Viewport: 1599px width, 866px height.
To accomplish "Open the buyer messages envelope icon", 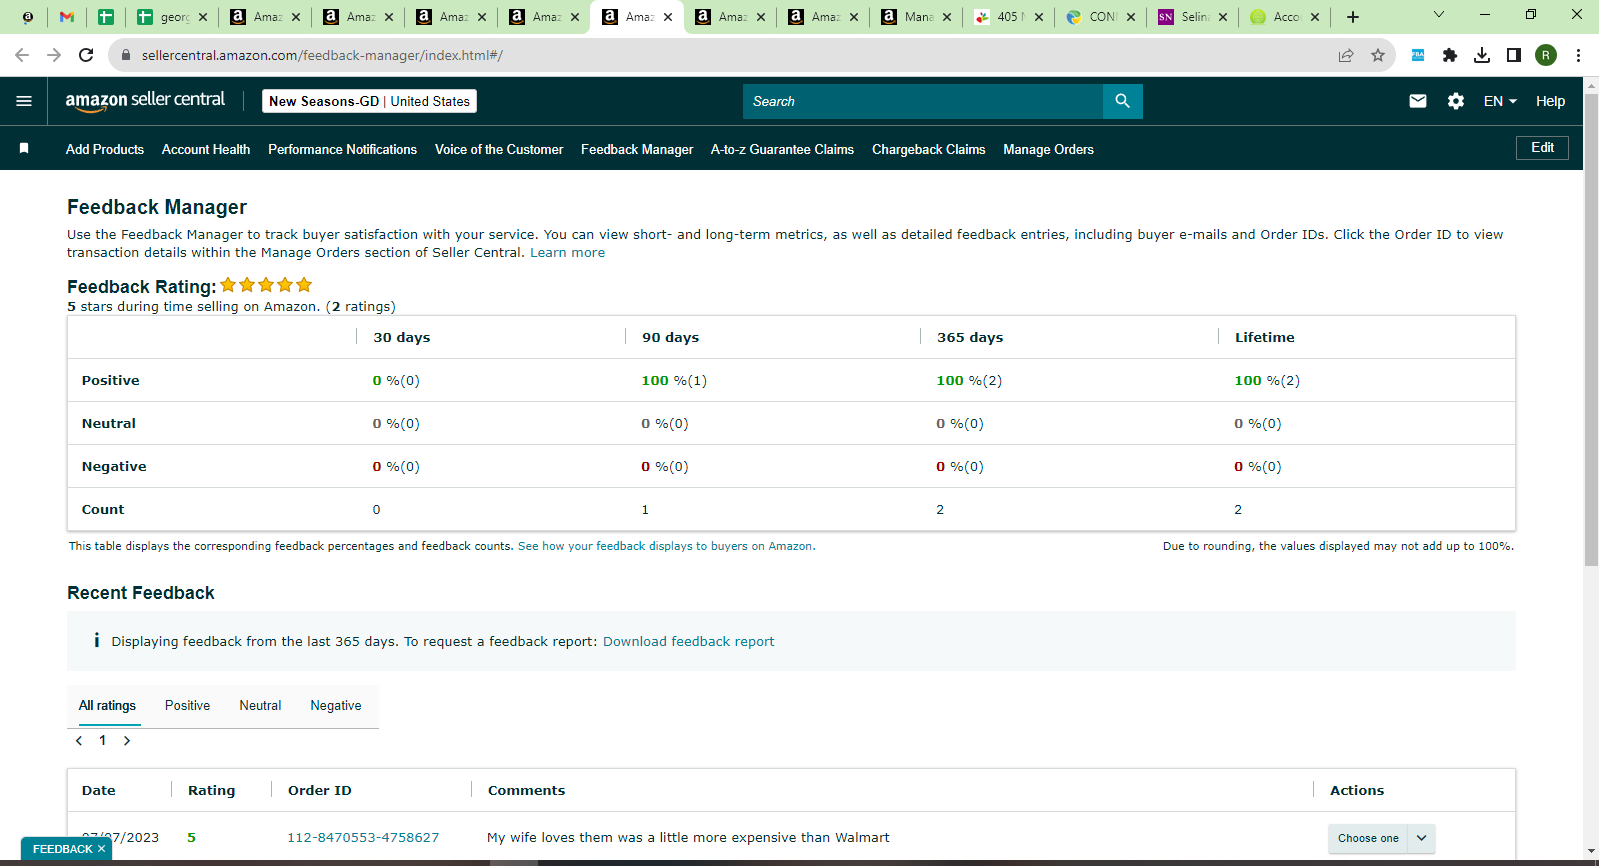I will [1418, 101].
